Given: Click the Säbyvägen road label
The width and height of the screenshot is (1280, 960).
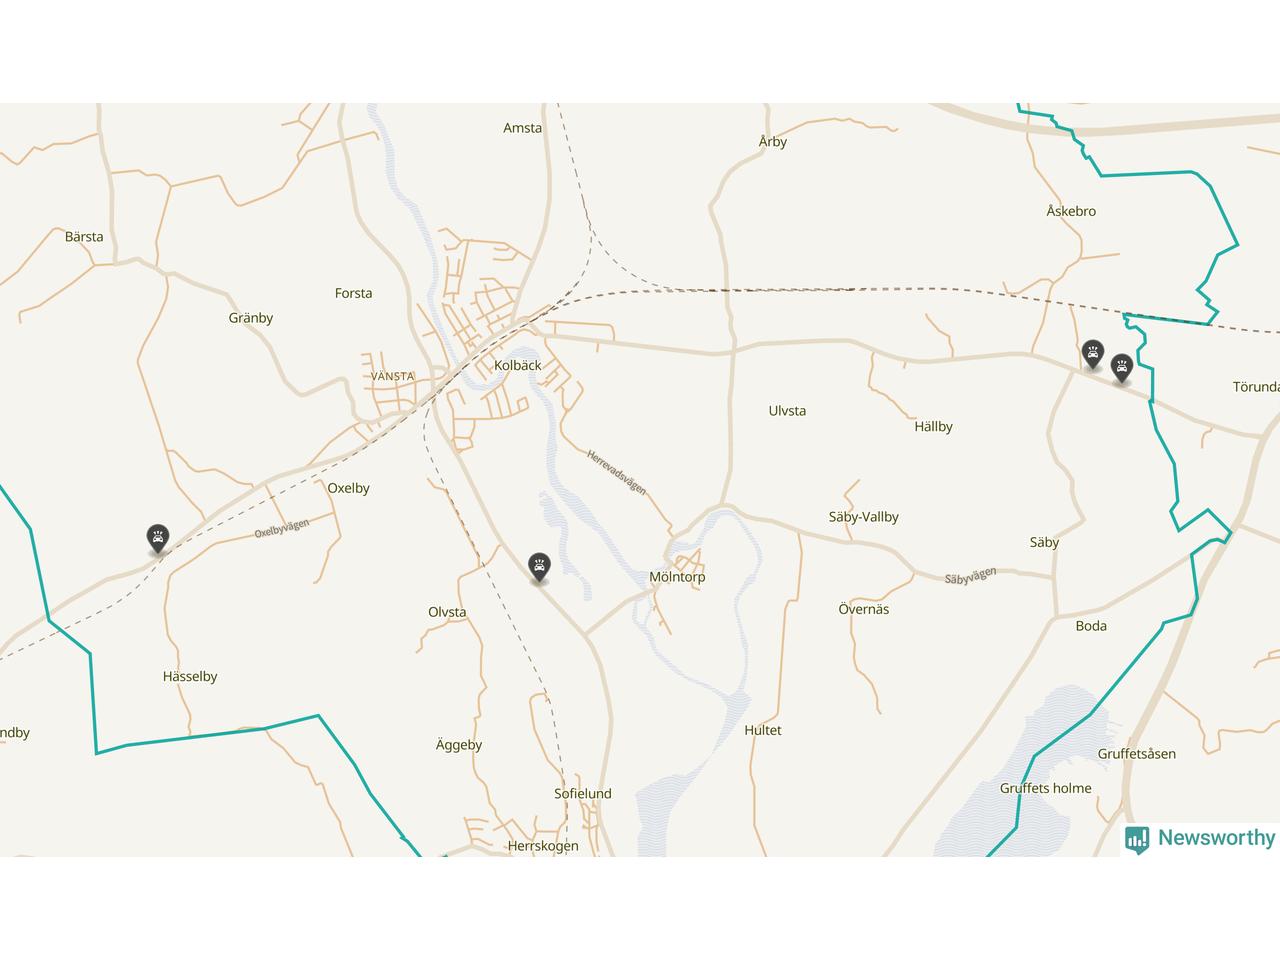Looking at the screenshot, I should pos(971,576).
